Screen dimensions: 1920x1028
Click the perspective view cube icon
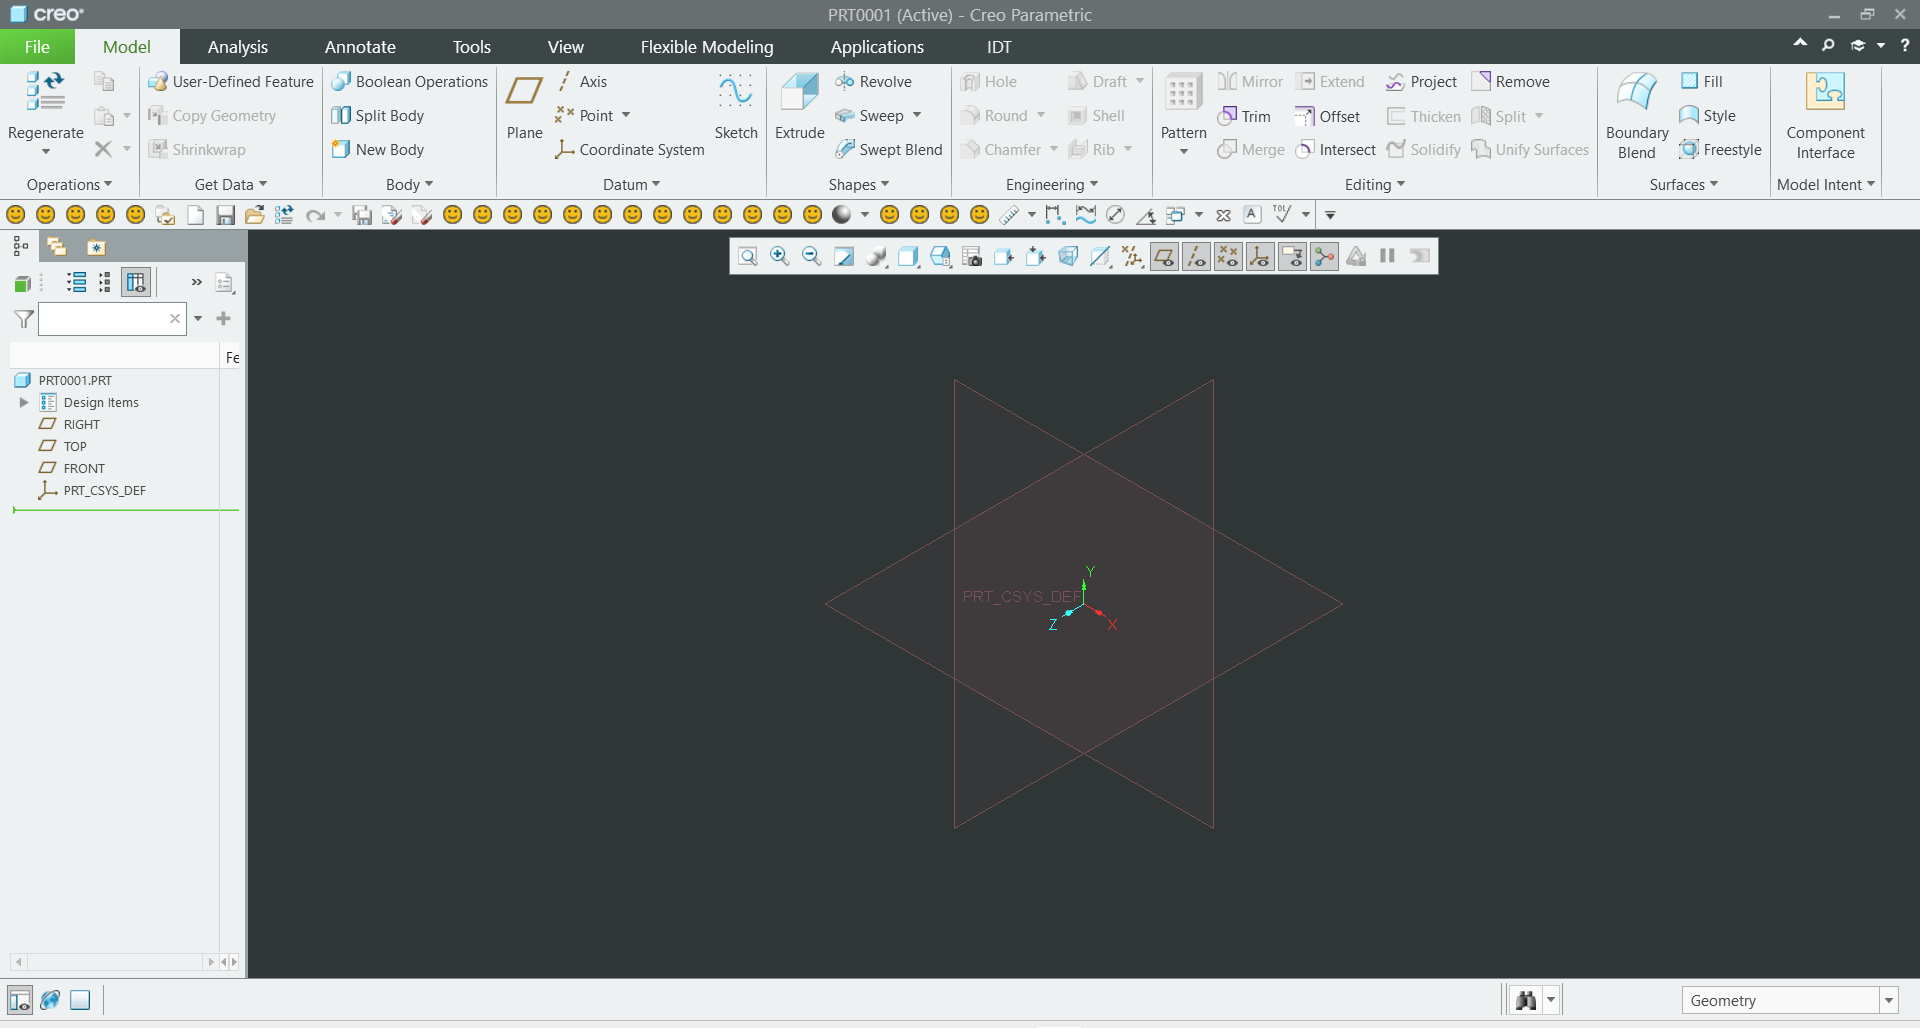tap(1068, 257)
